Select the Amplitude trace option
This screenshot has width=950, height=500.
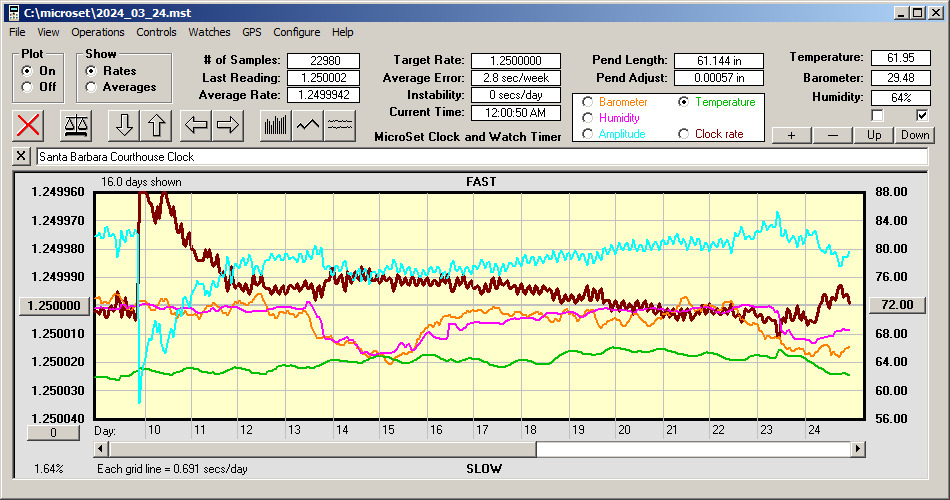coord(587,133)
